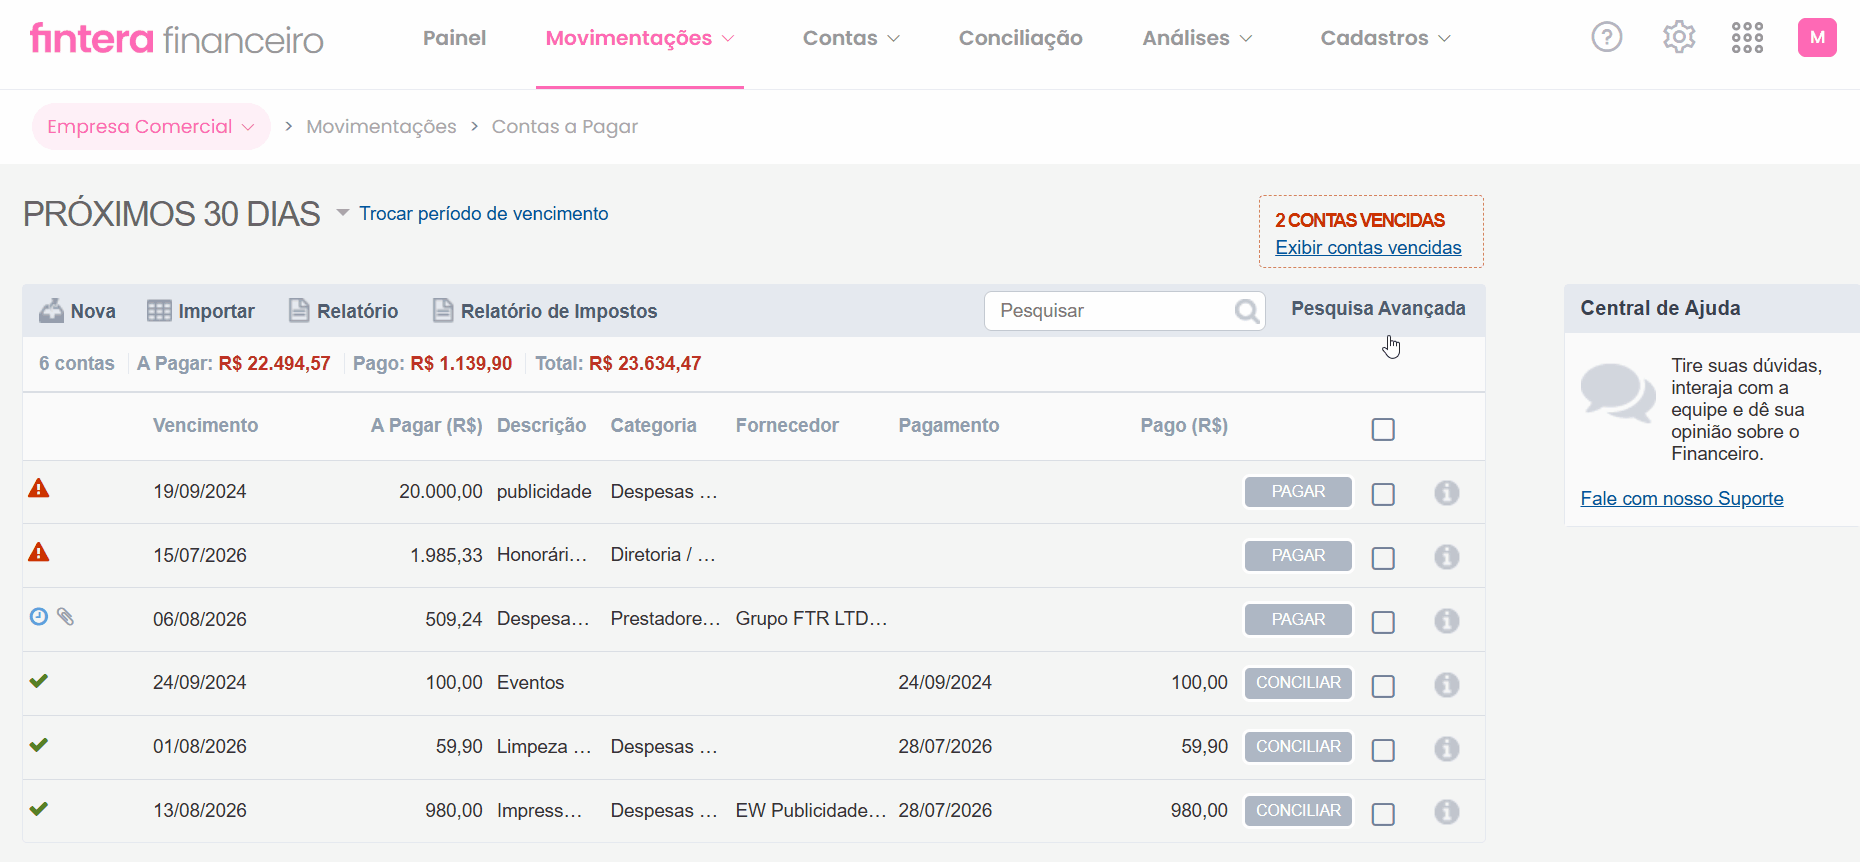Click Fale com nosso Suporte link
This screenshot has height=862, width=1860.
click(x=1682, y=498)
